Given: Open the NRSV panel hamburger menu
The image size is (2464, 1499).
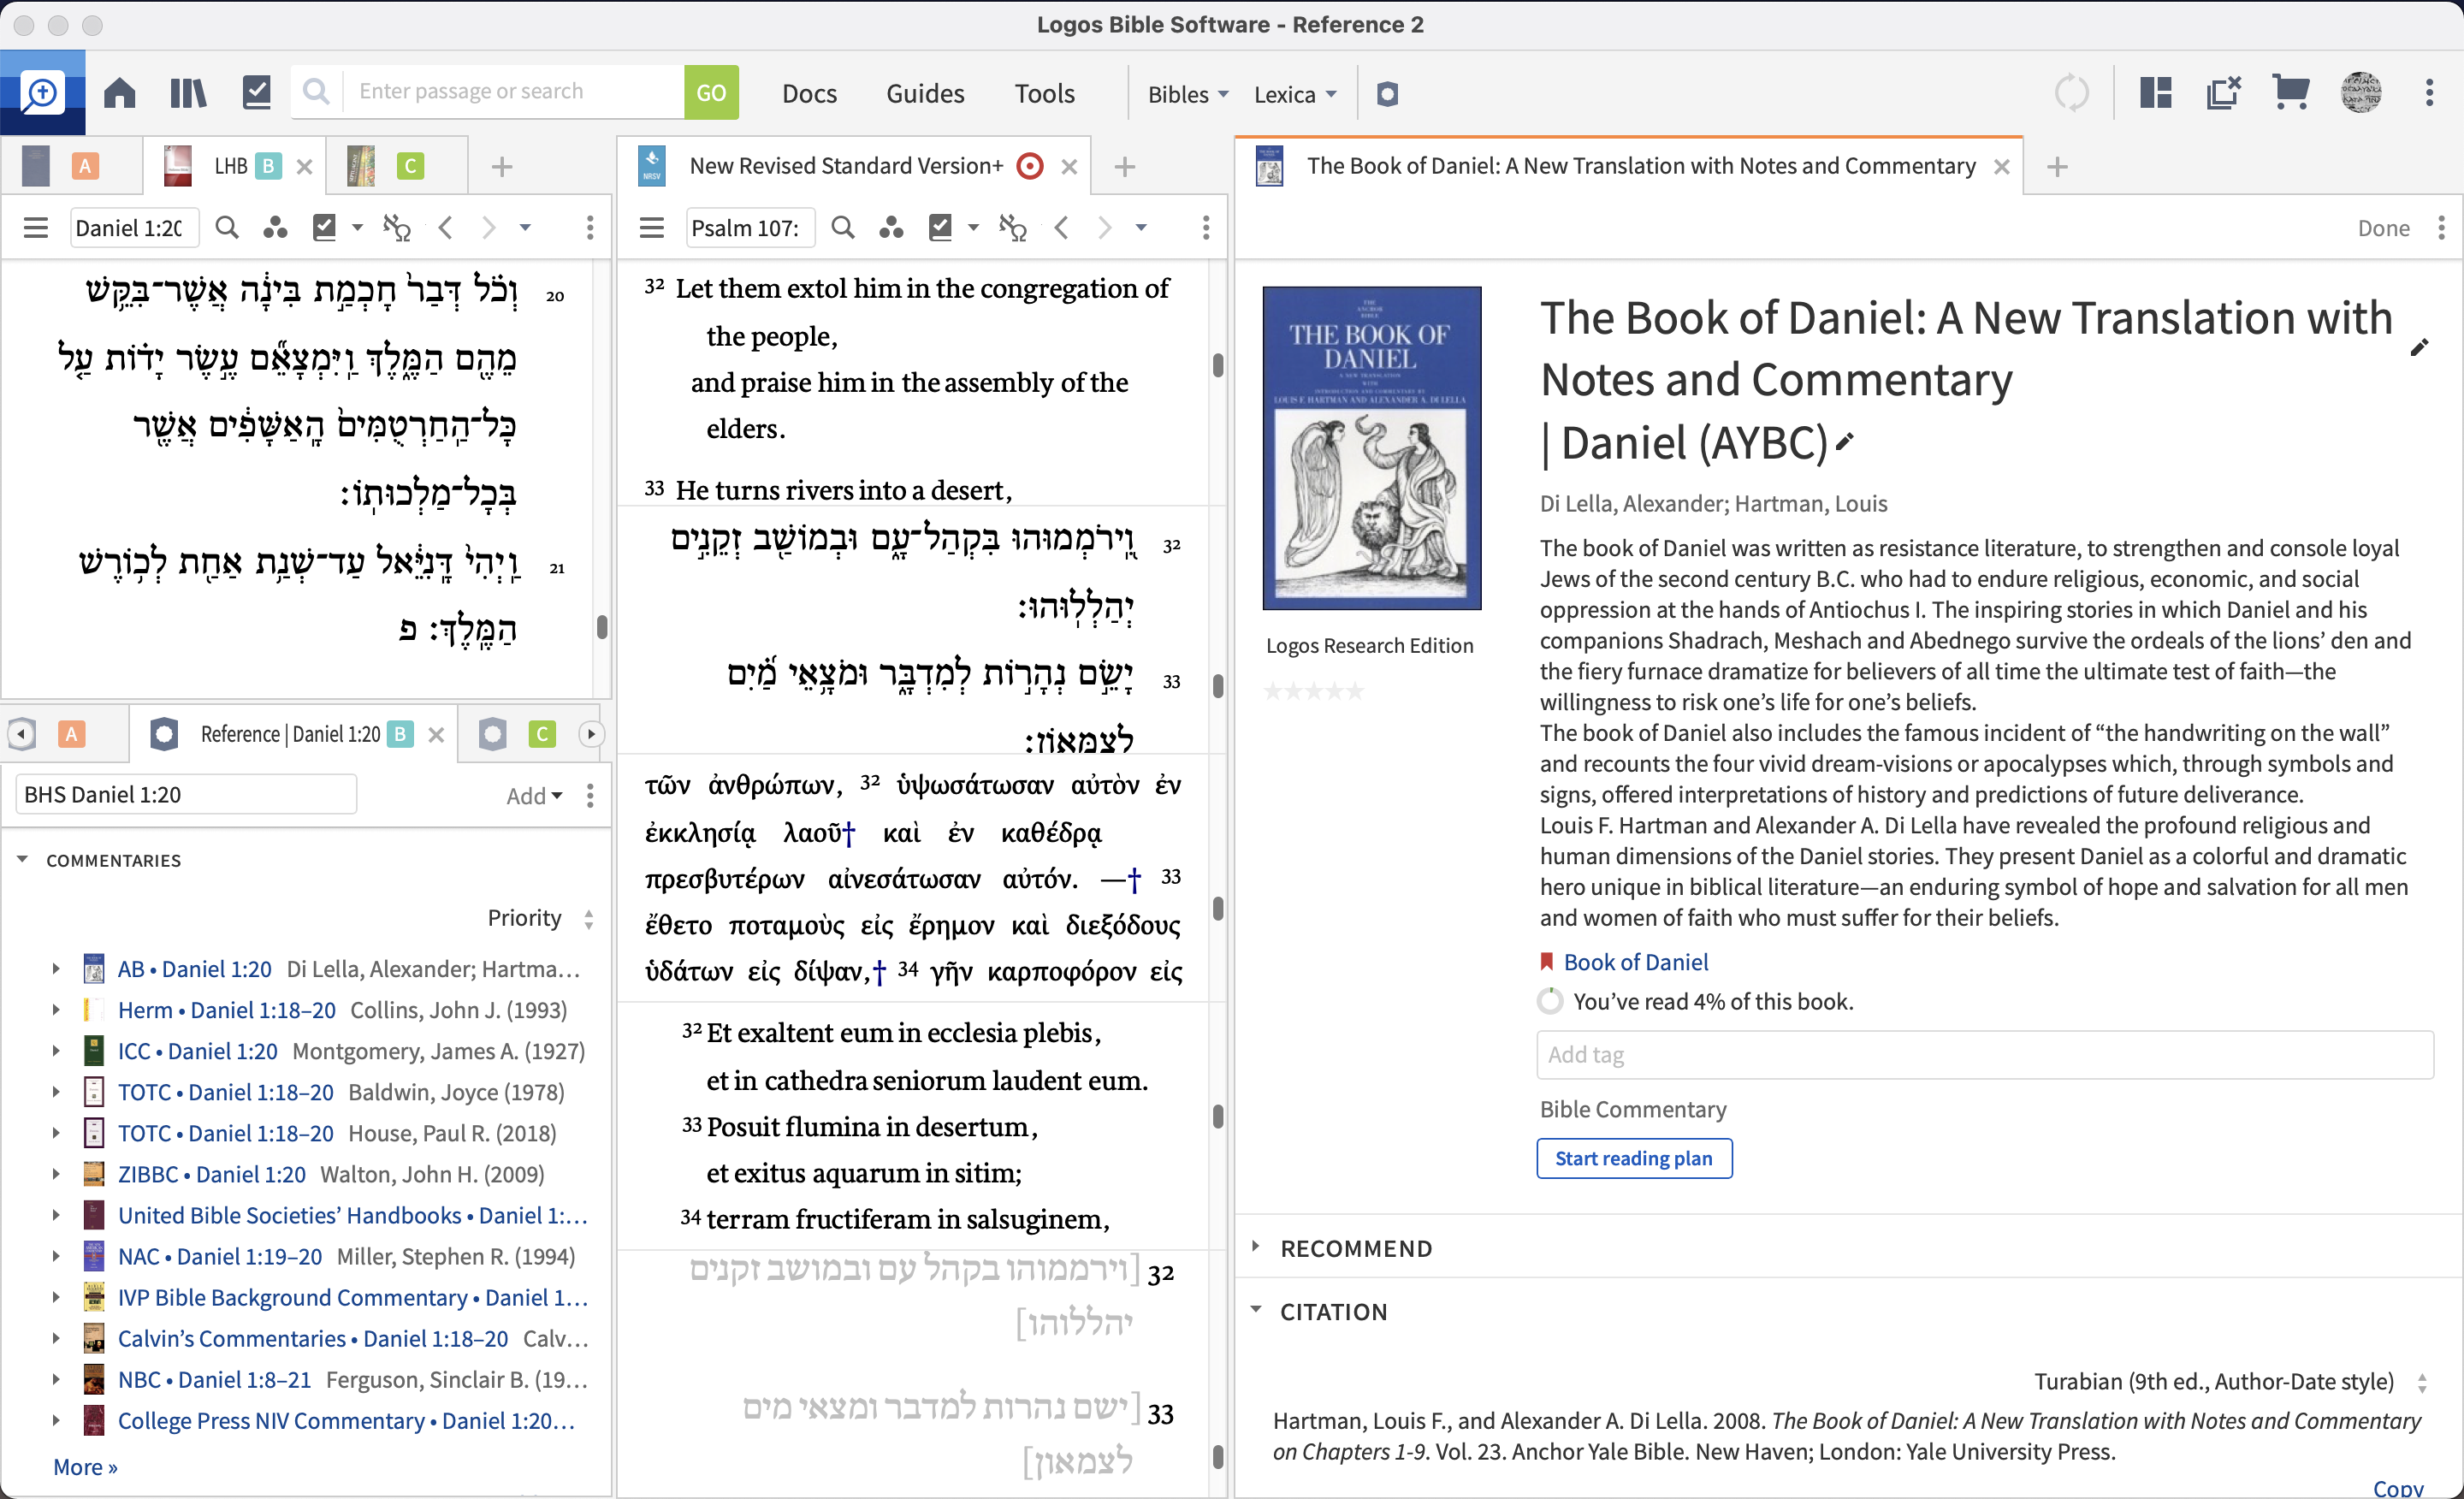Looking at the screenshot, I should (x=652, y=228).
